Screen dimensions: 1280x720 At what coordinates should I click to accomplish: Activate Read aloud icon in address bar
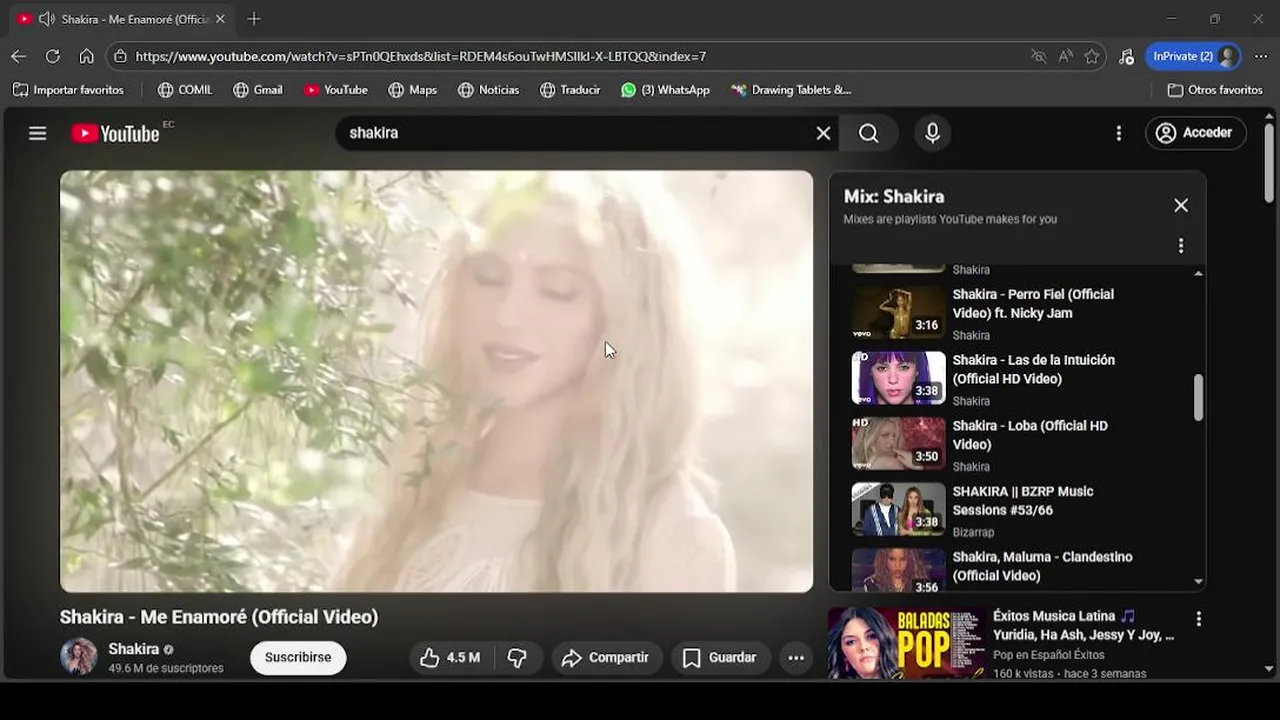coord(1066,56)
